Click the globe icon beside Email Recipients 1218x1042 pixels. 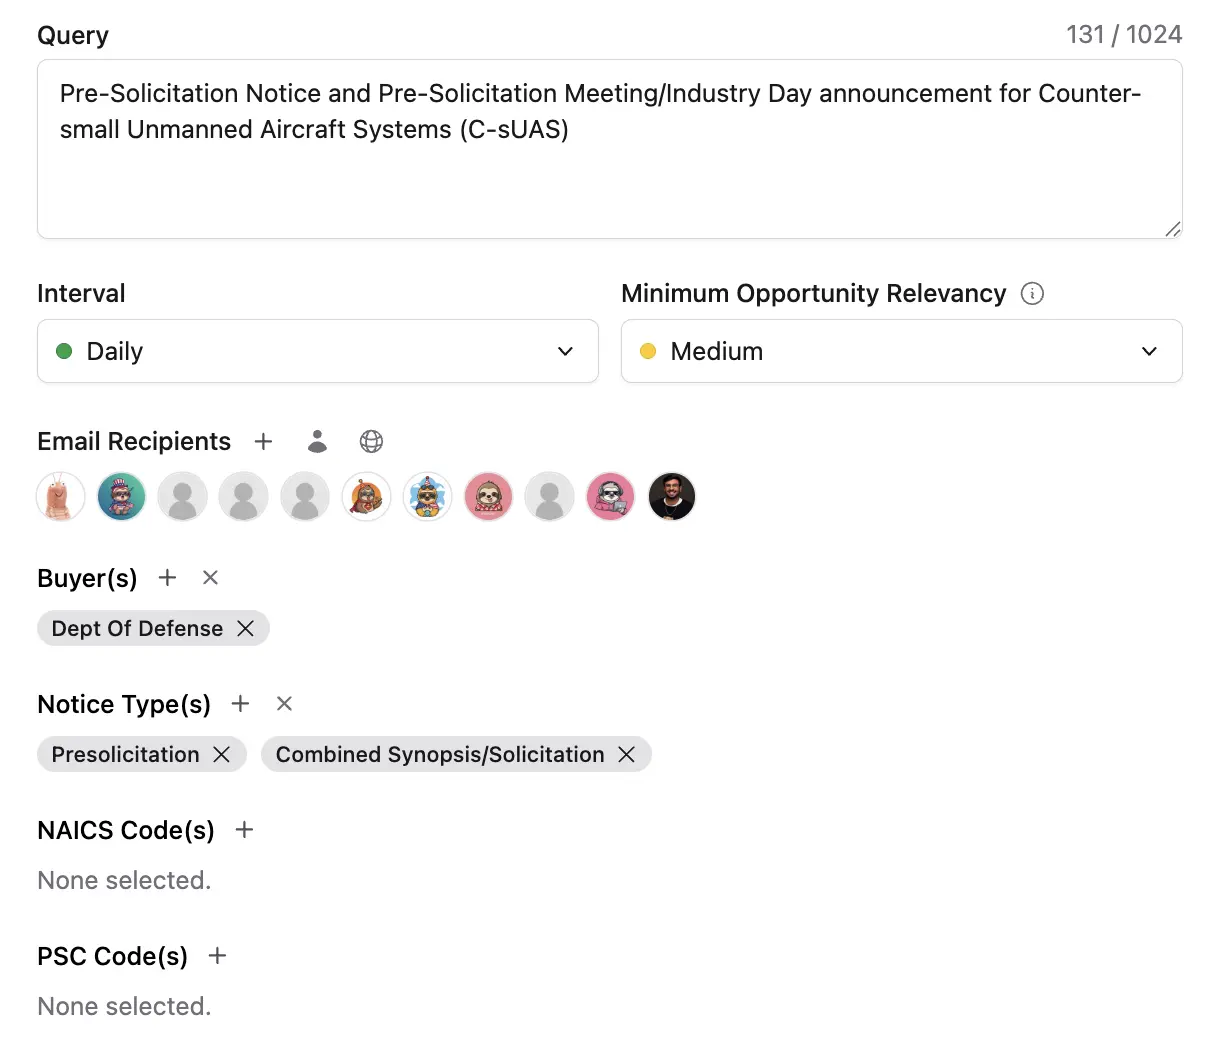tap(371, 441)
